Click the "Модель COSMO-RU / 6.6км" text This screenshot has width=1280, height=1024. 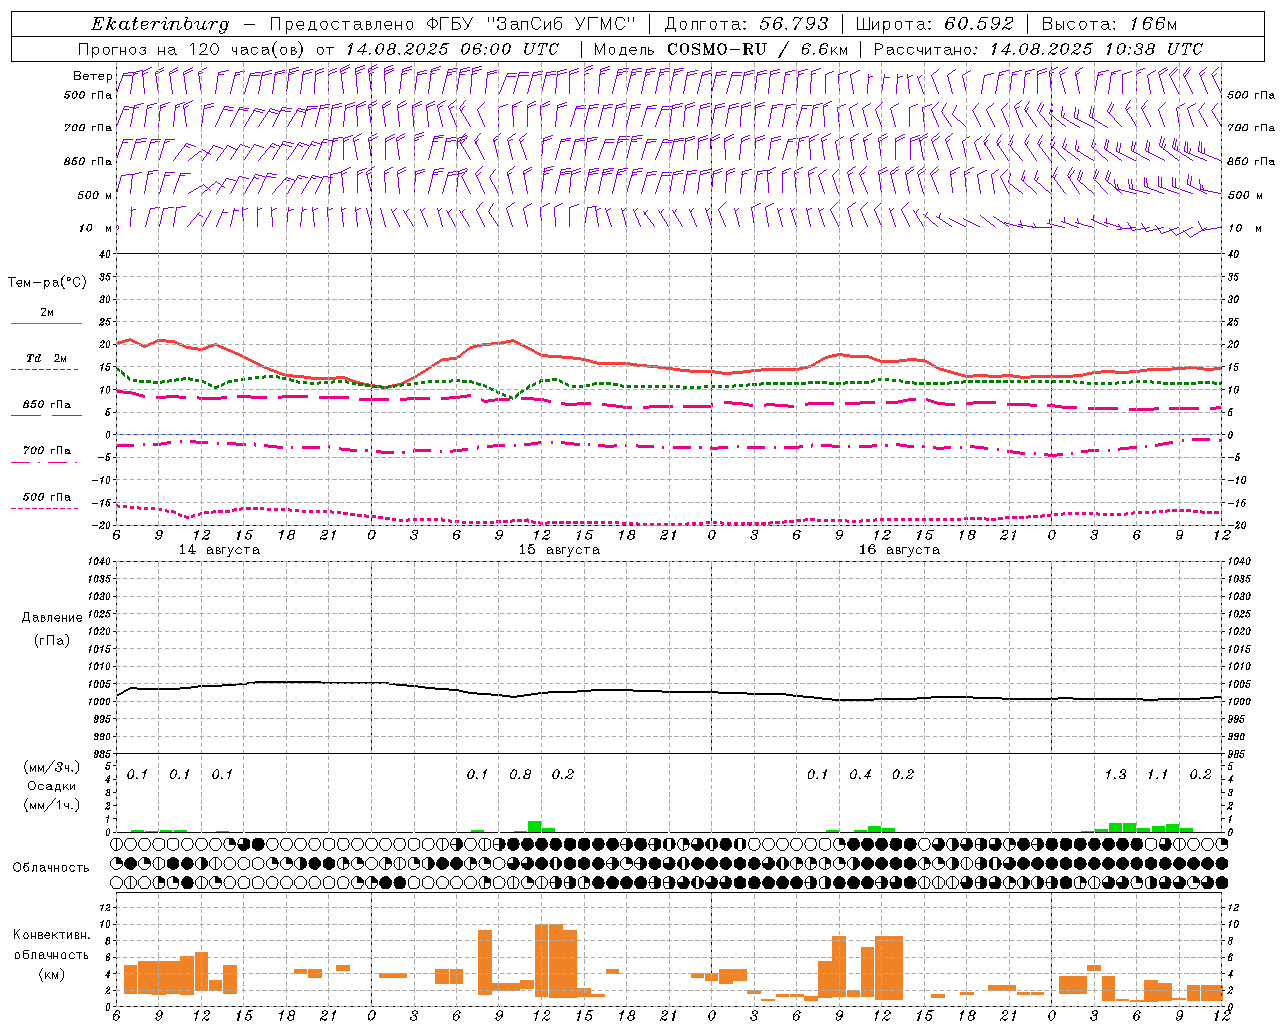[721, 49]
